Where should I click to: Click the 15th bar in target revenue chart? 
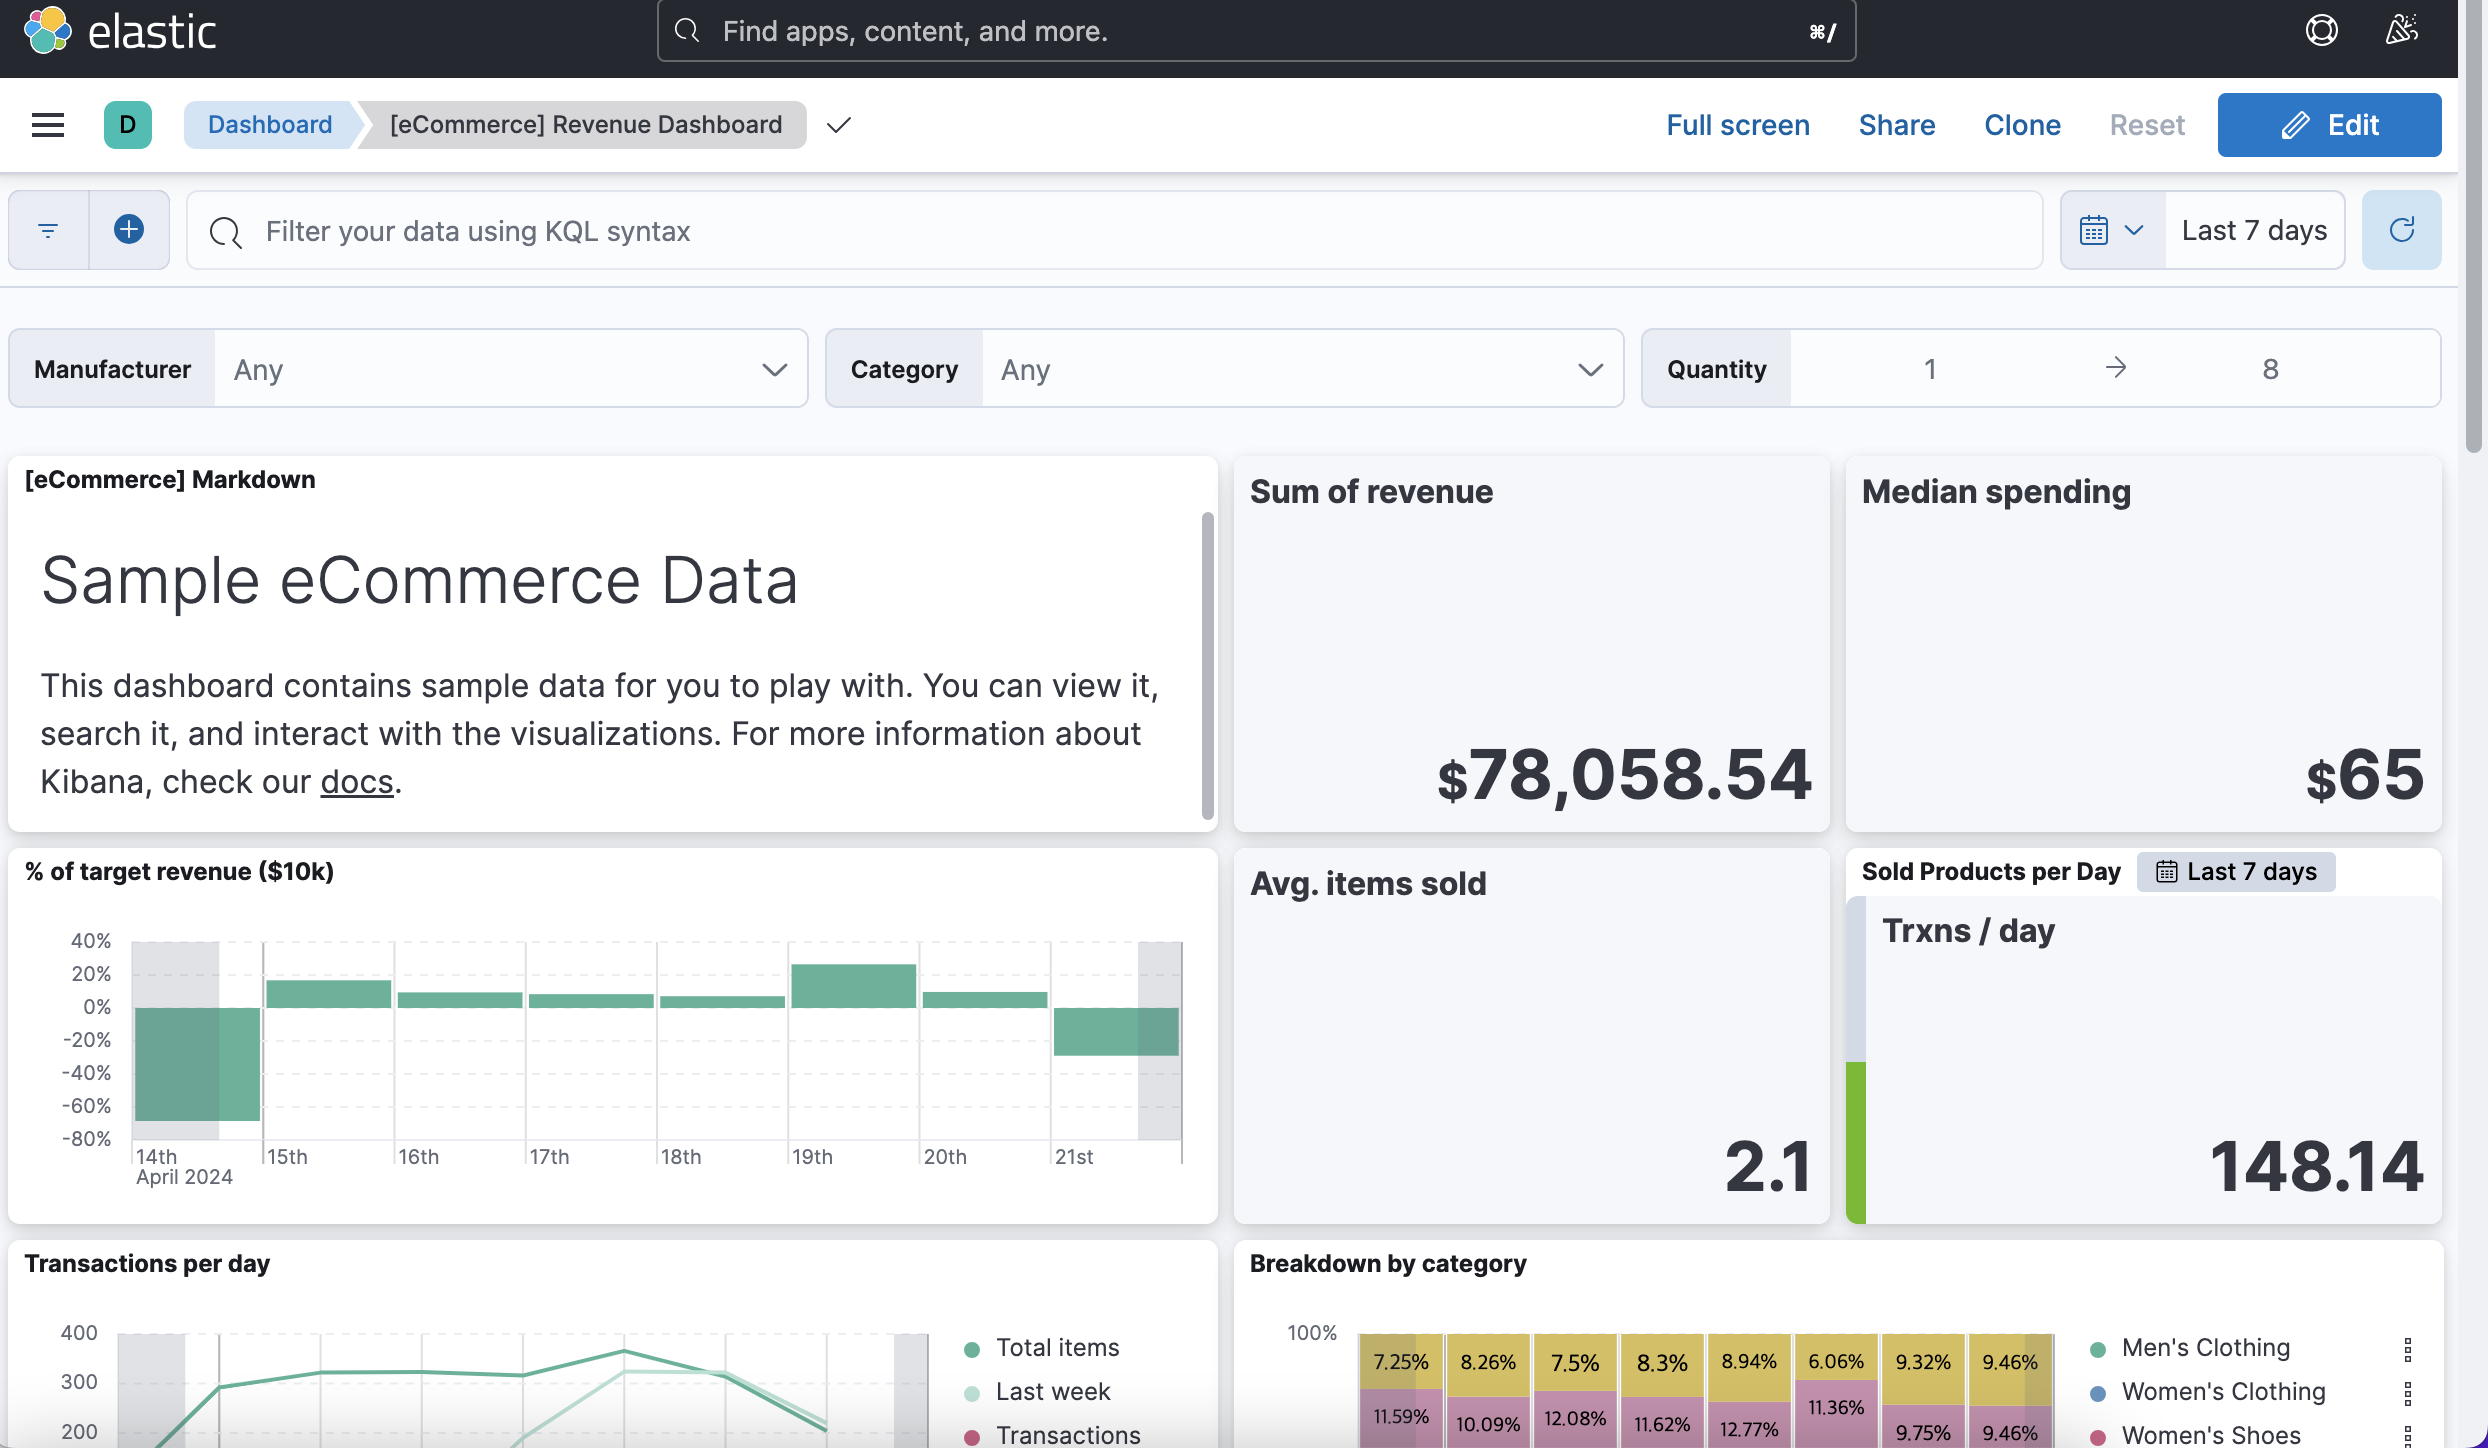[x=328, y=993]
